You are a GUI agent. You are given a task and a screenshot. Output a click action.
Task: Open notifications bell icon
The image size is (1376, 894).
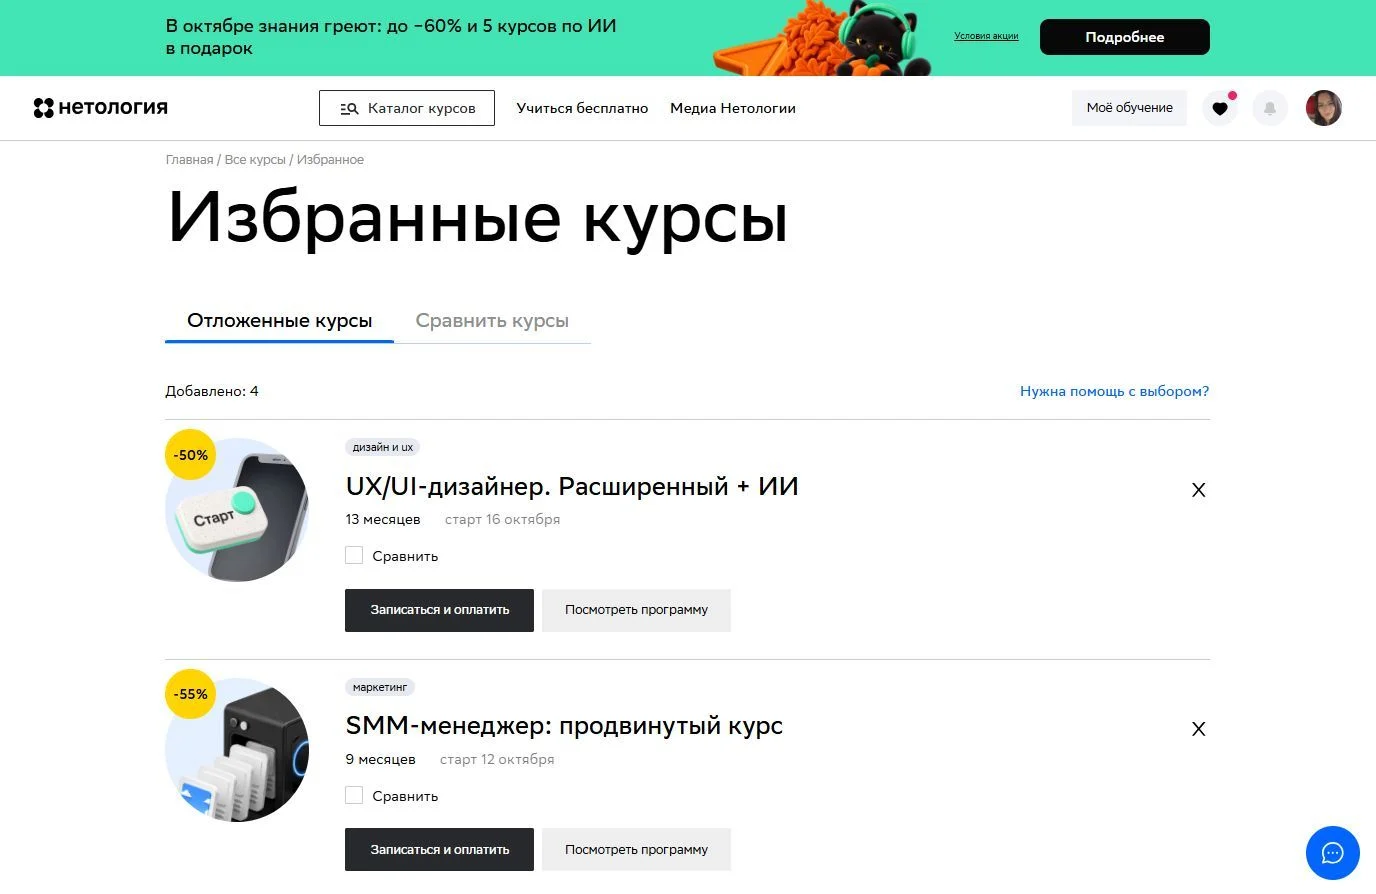click(1270, 108)
